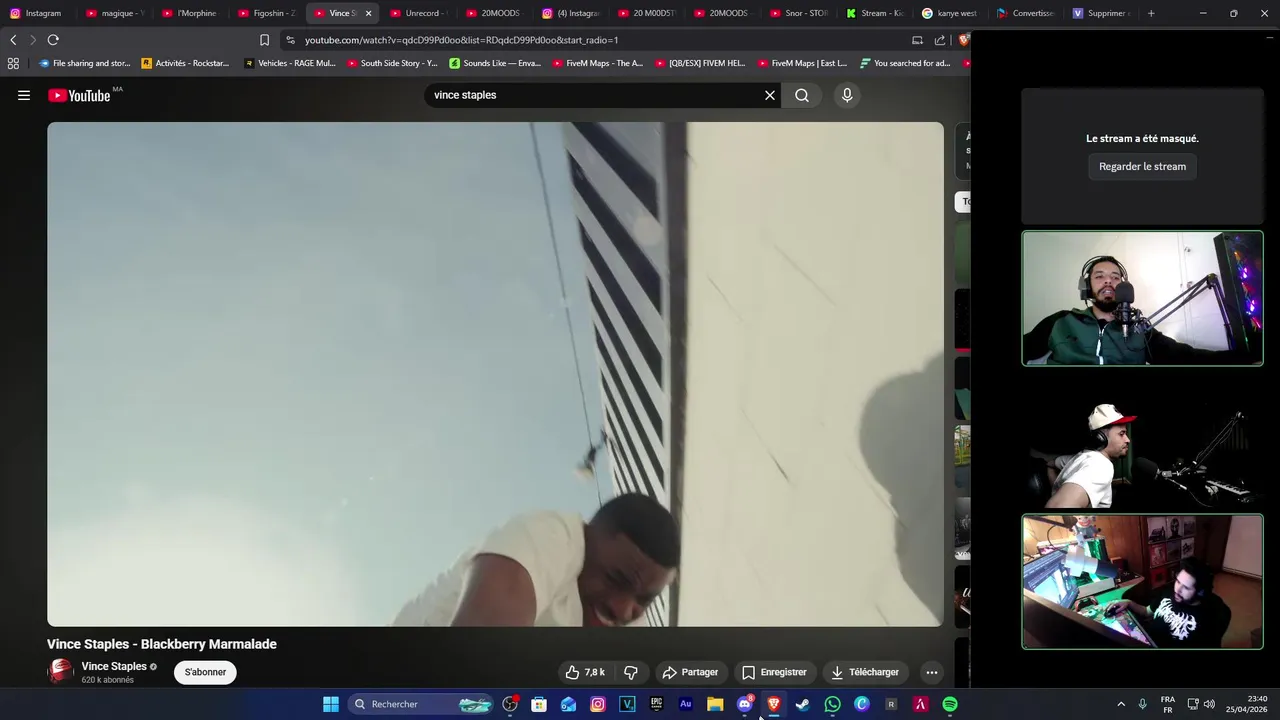The image size is (1280, 720).
Task: Open the Vince Staples channel name link
Action: [x=114, y=666]
